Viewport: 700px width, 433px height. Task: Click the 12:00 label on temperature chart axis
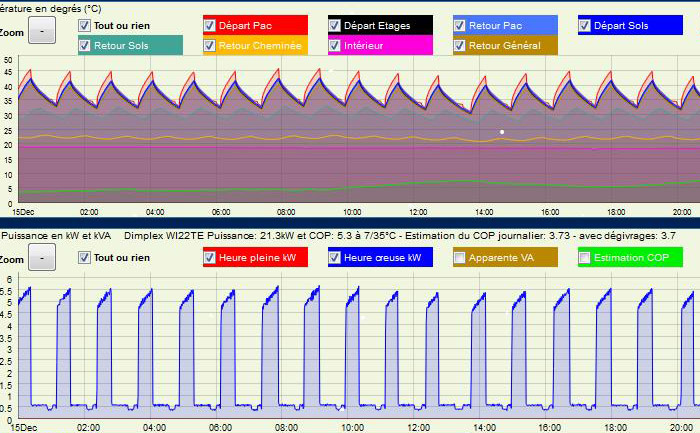[419, 212]
